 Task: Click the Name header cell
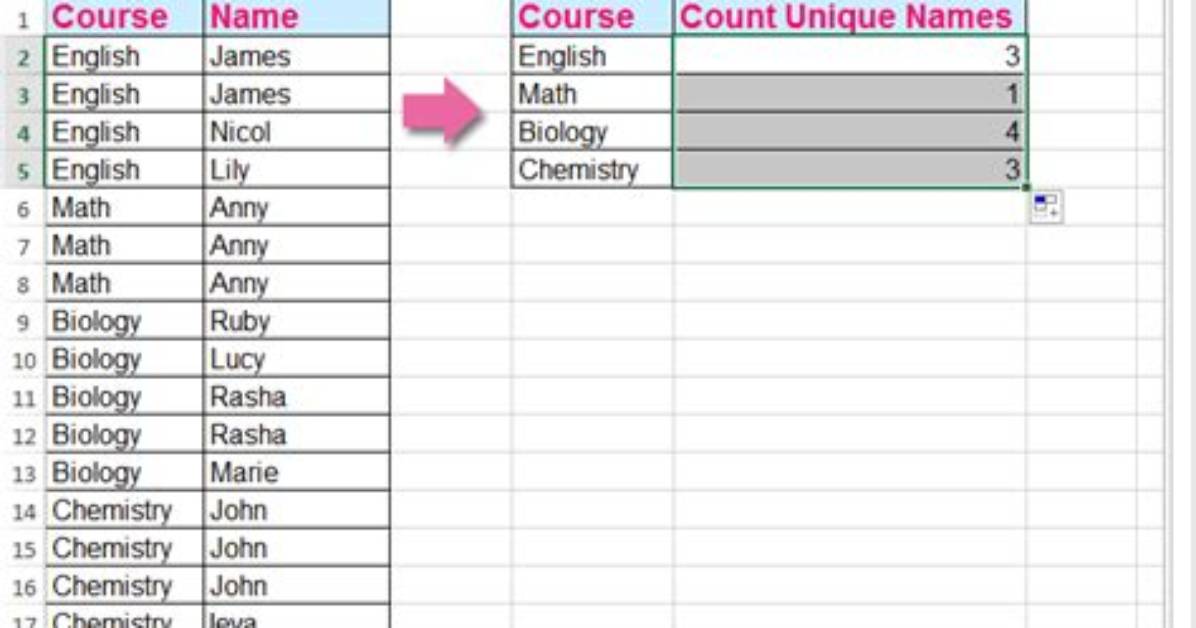[297, 17]
